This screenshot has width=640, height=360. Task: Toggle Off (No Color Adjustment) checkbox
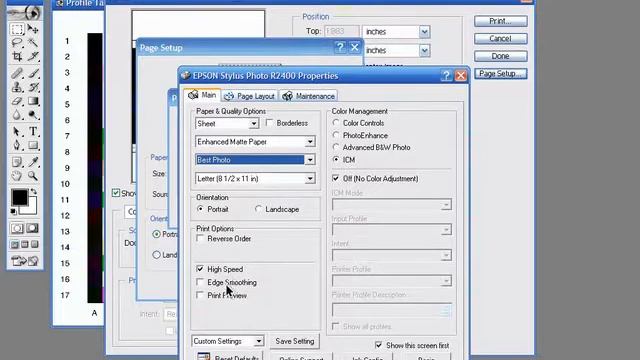(336, 178)
